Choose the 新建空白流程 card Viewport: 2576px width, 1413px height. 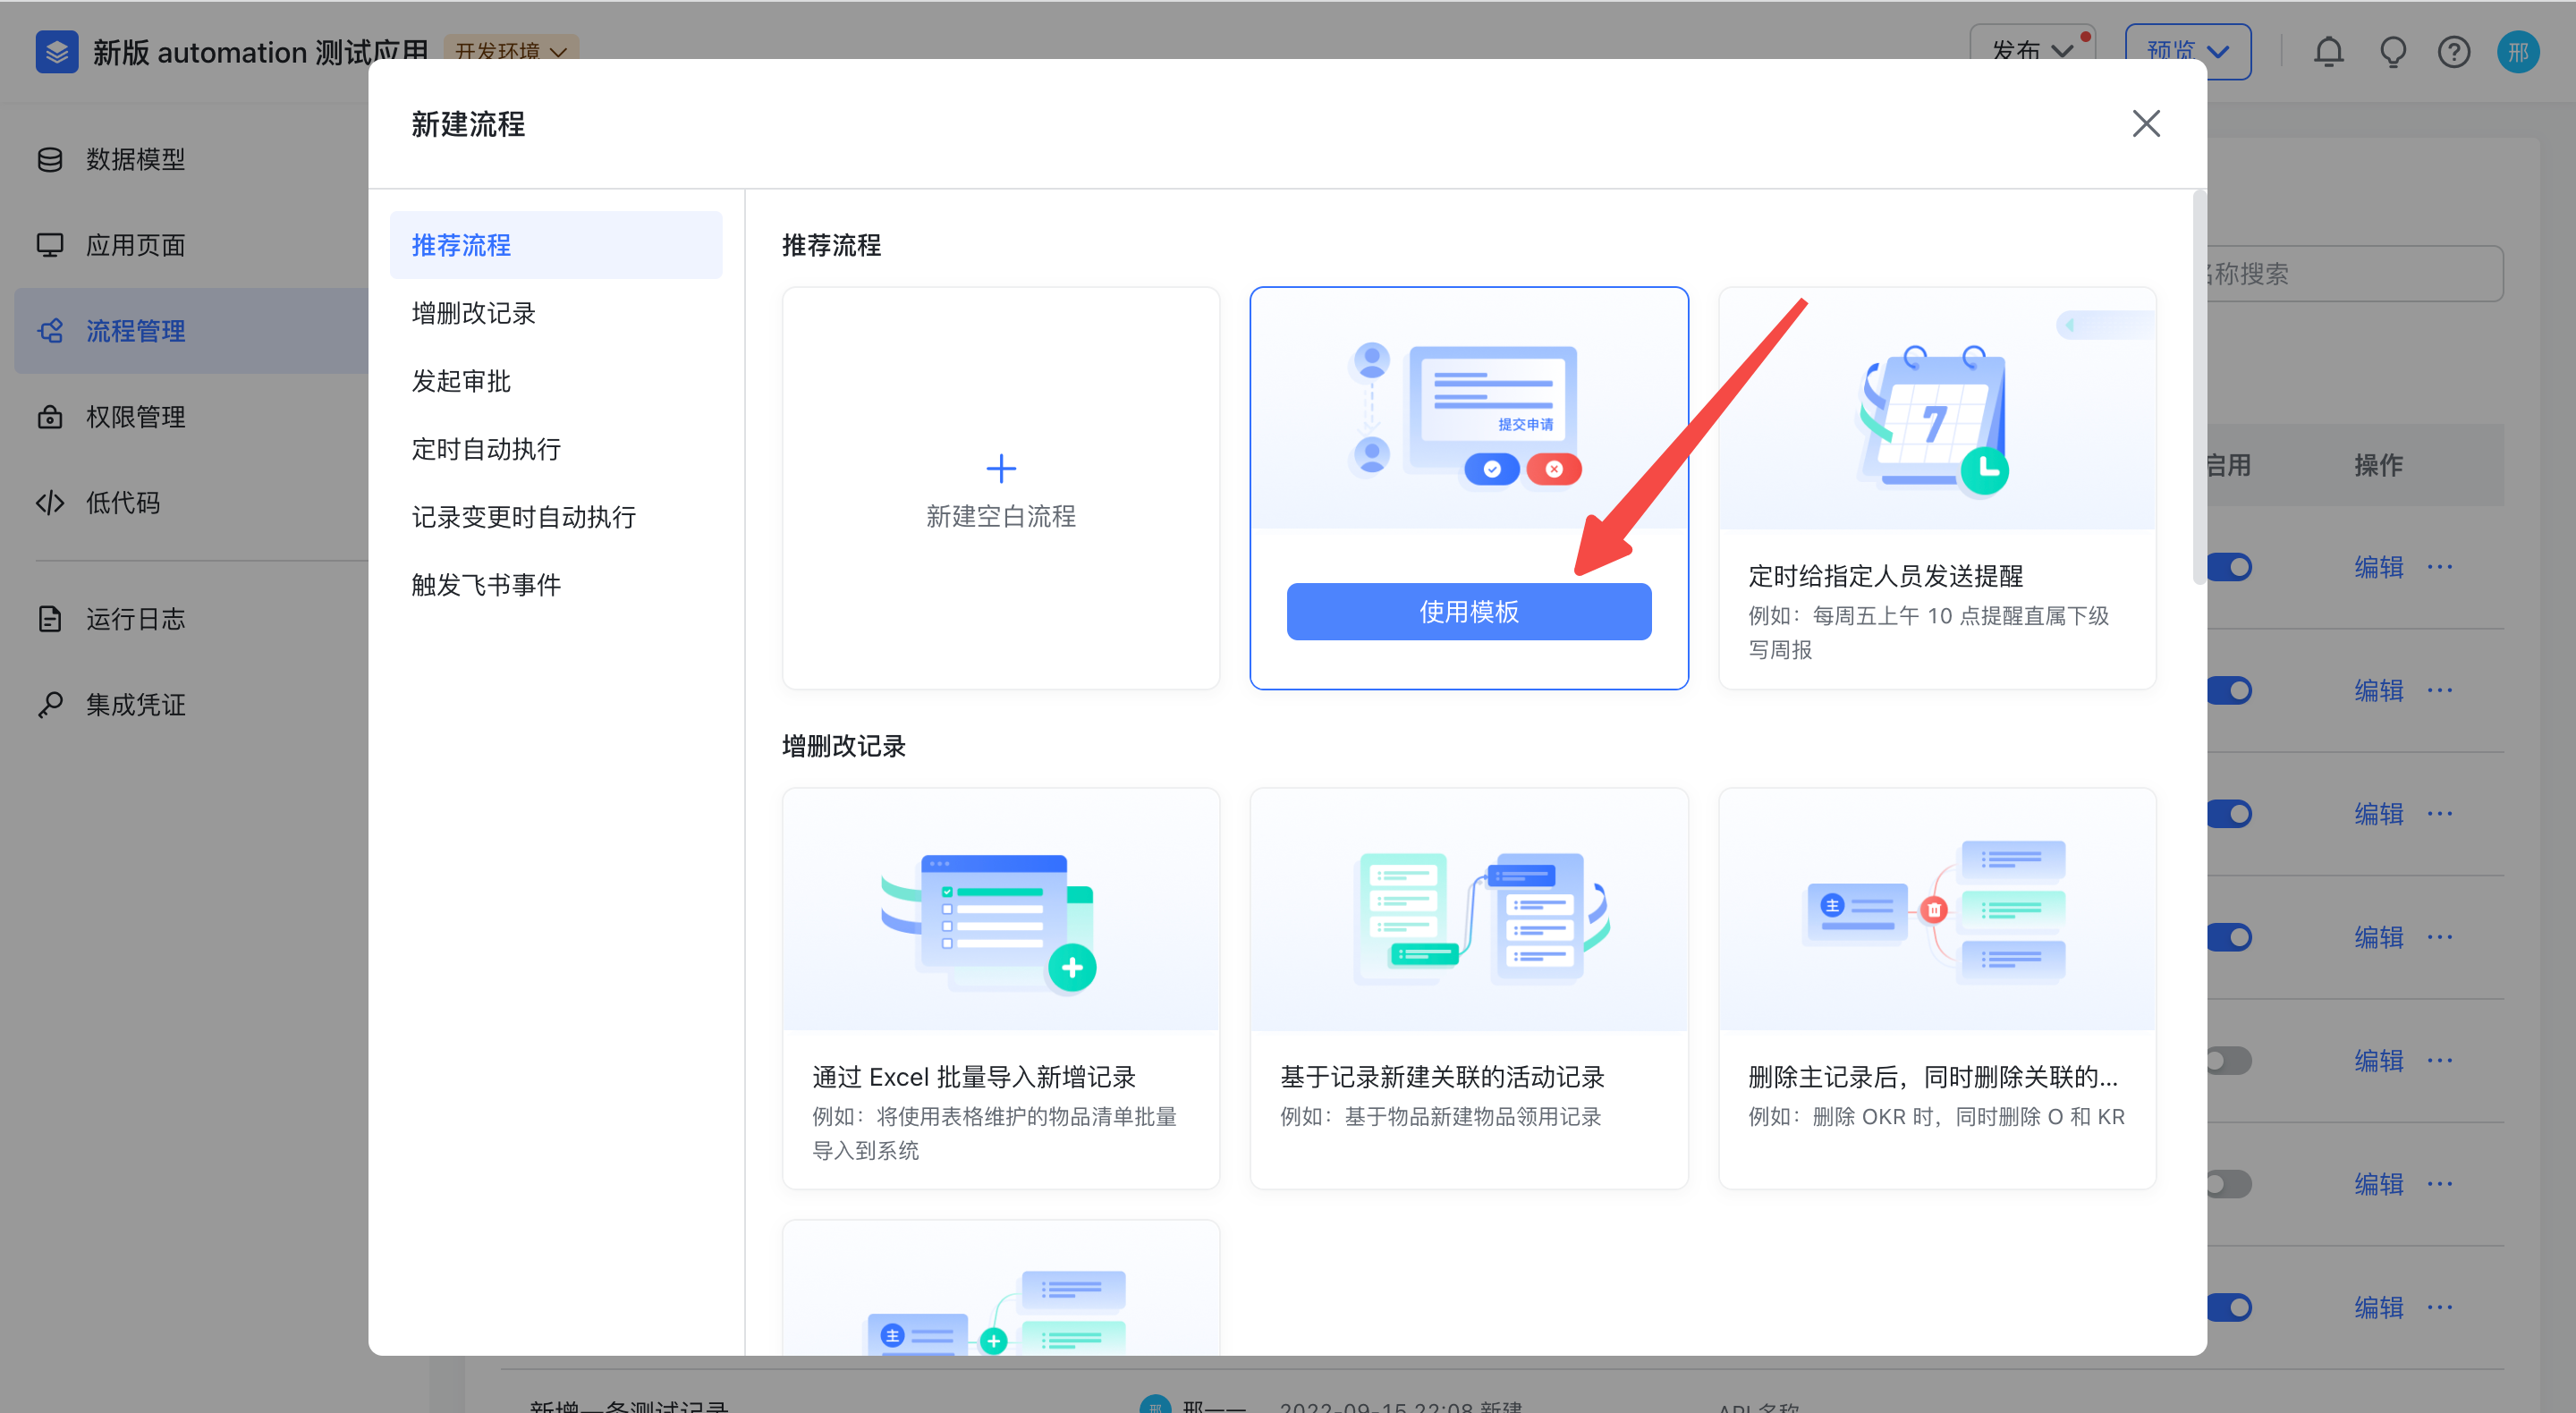1001,488
